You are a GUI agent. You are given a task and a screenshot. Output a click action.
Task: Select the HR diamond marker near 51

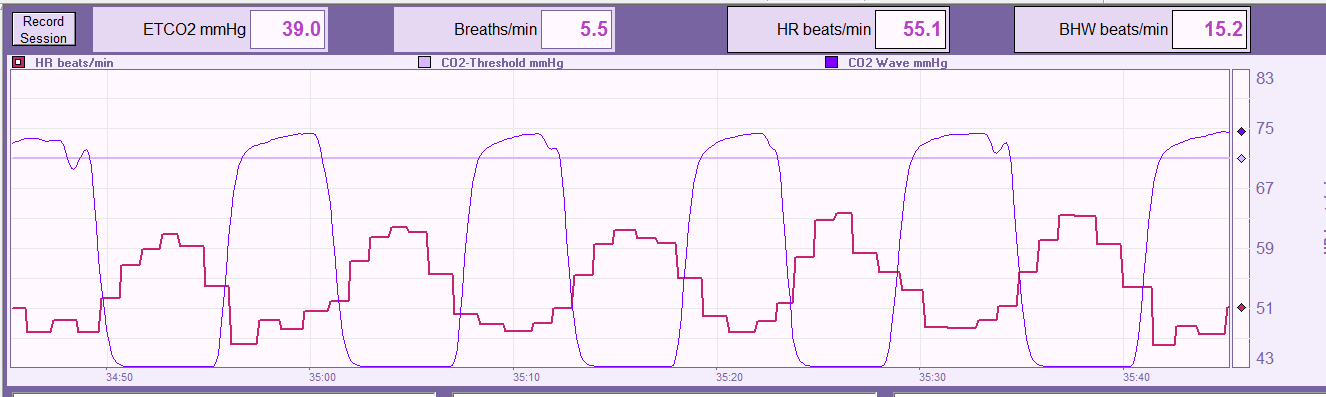pyautogui.click(x=1241, y=308)
